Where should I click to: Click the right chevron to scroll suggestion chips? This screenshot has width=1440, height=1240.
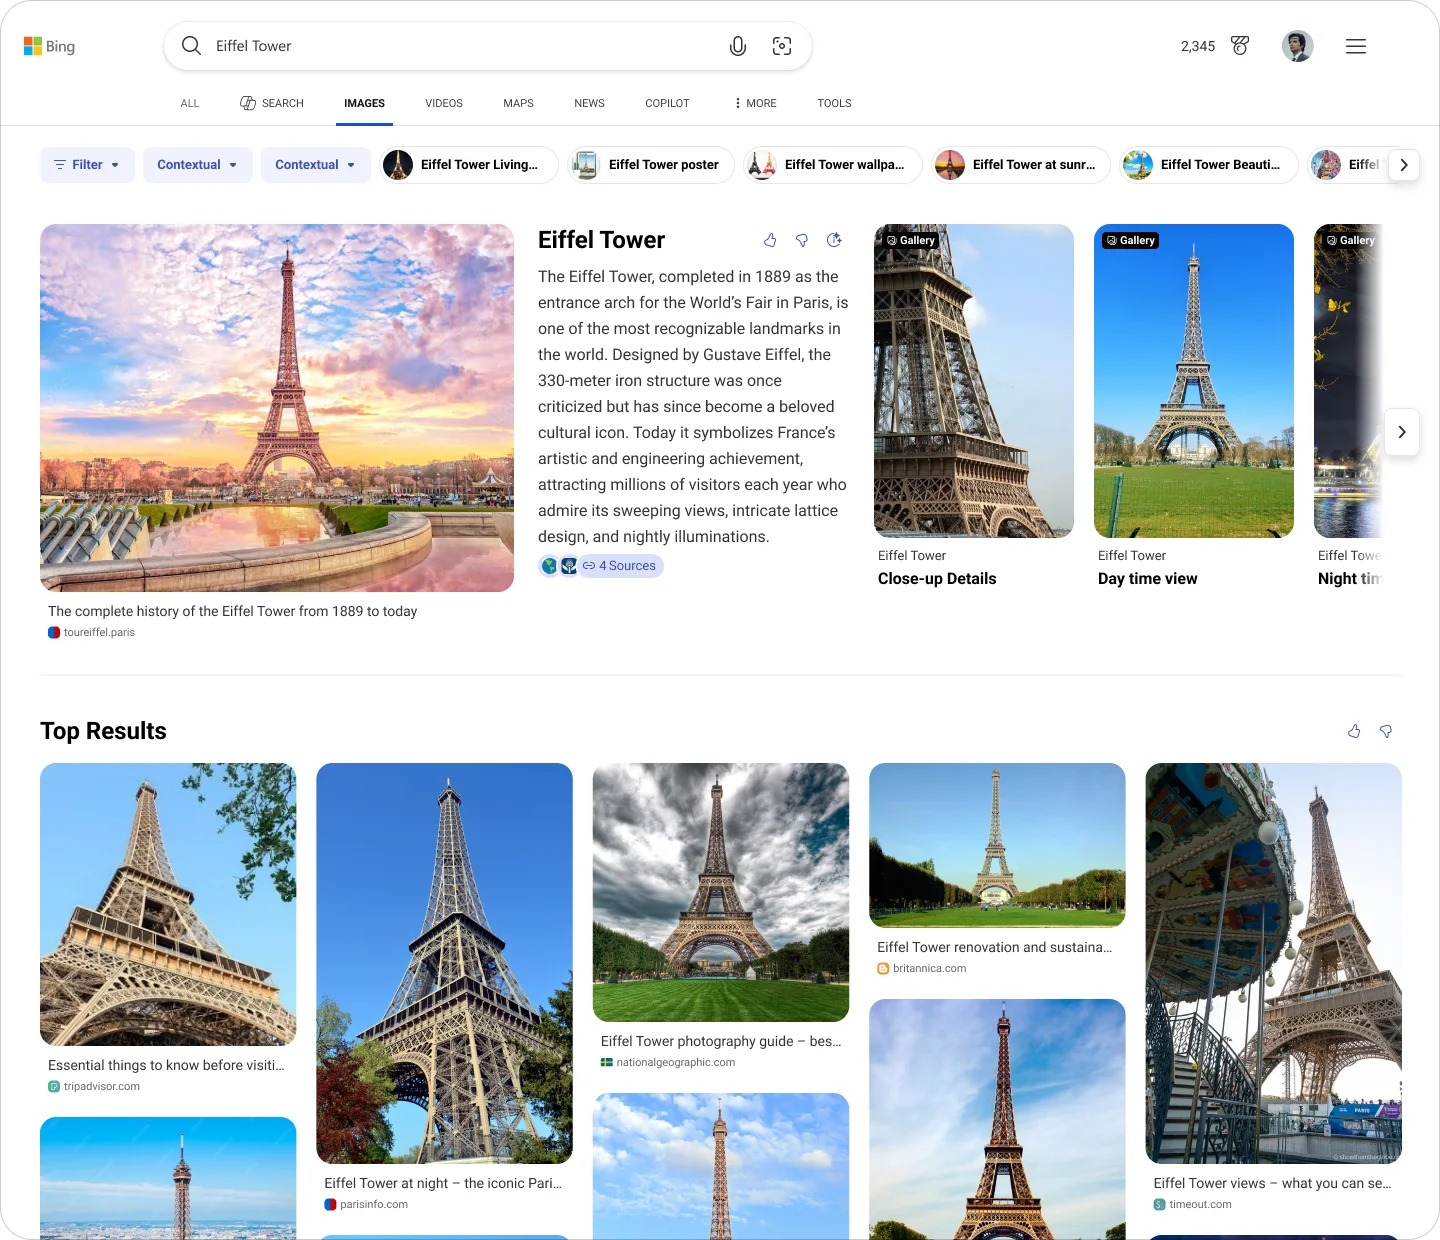[x=1404, y=165]
